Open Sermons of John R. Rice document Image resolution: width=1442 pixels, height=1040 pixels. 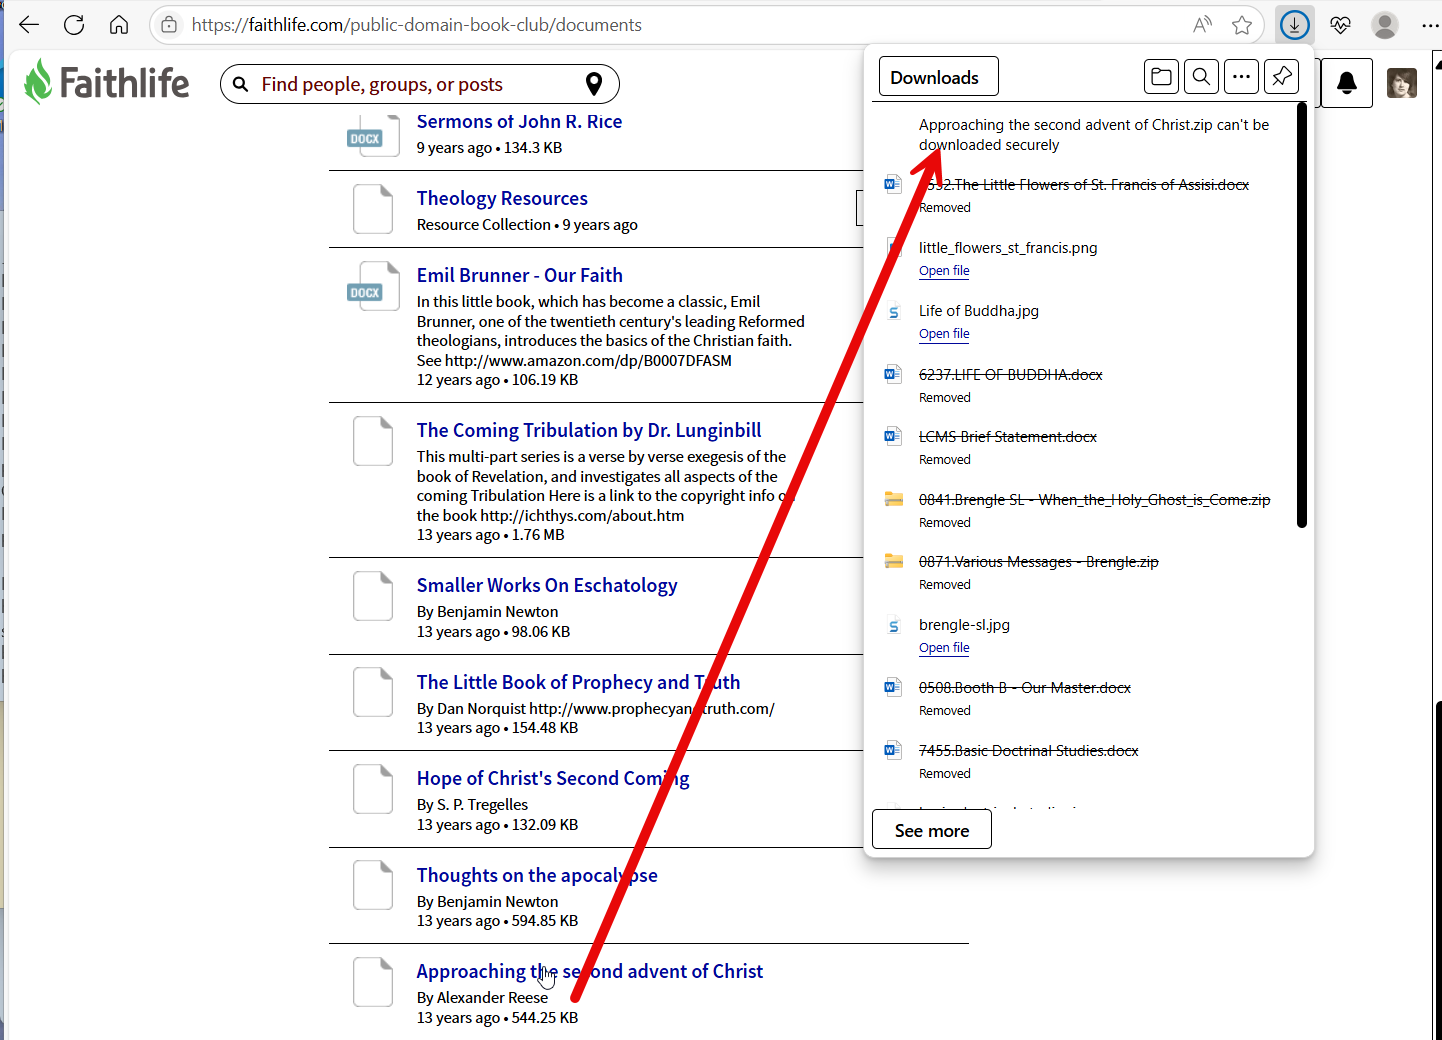pos(519,121)
